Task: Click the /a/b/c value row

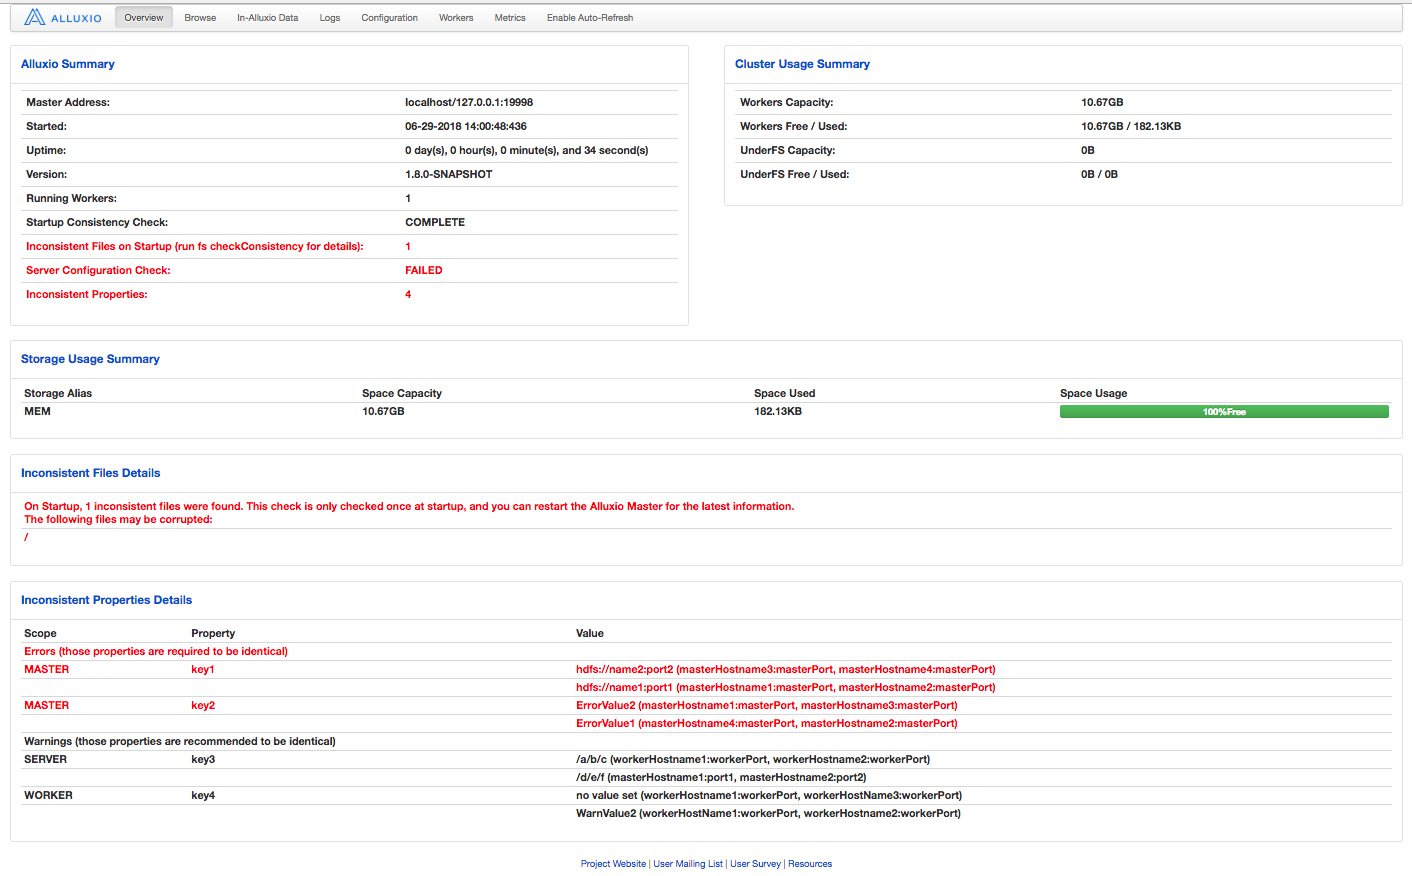Action: 753,759
